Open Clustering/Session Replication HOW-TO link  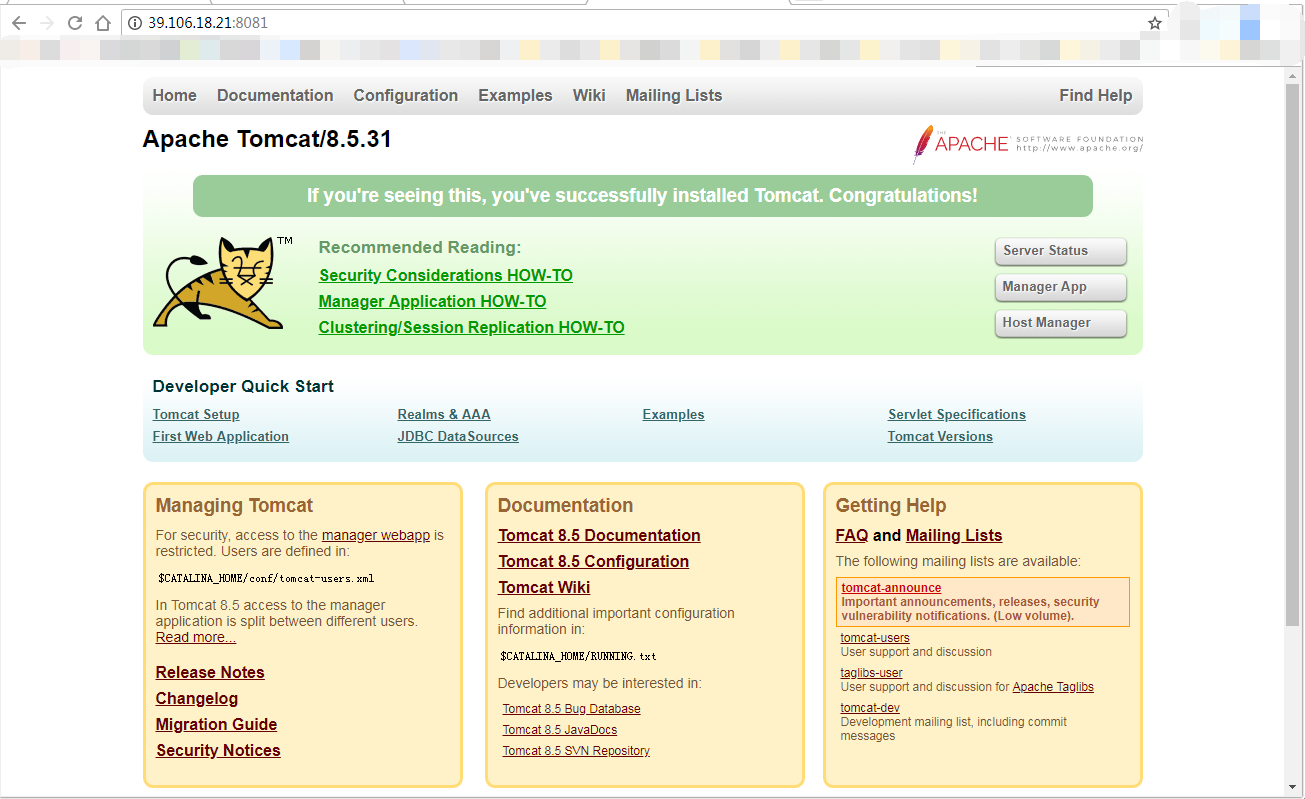(x=471, y=327)
